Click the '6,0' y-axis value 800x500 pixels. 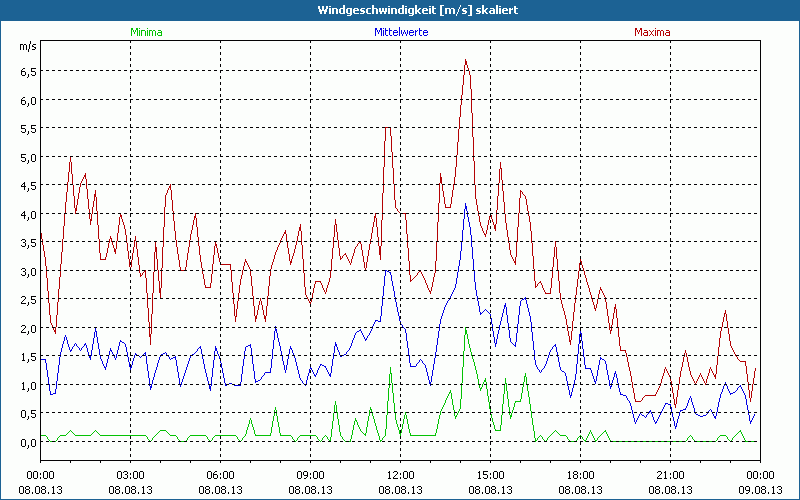[x=29, y=101]
